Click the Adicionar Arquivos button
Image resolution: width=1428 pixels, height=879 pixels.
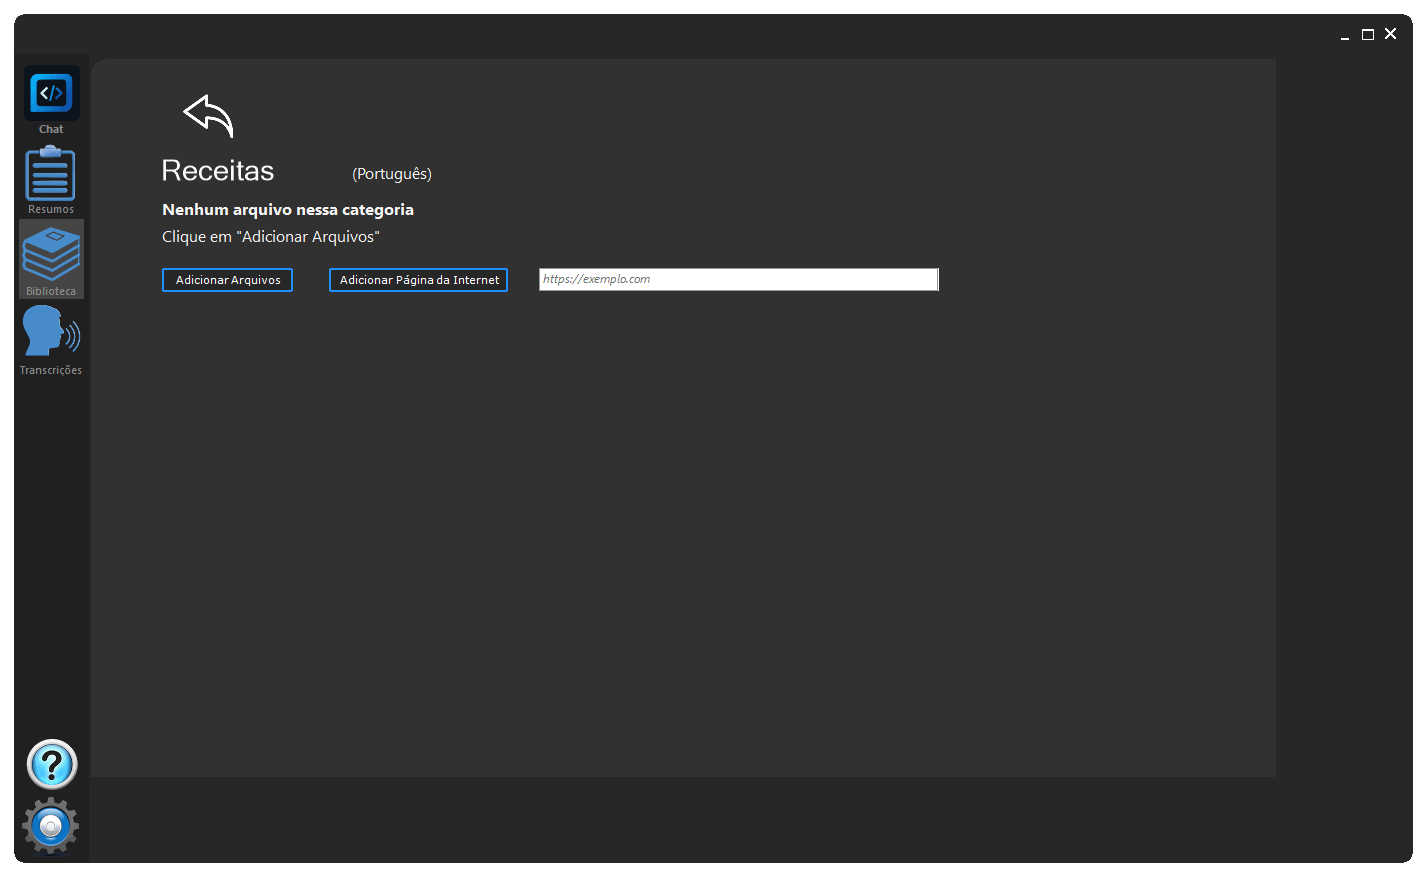(227, 280)
